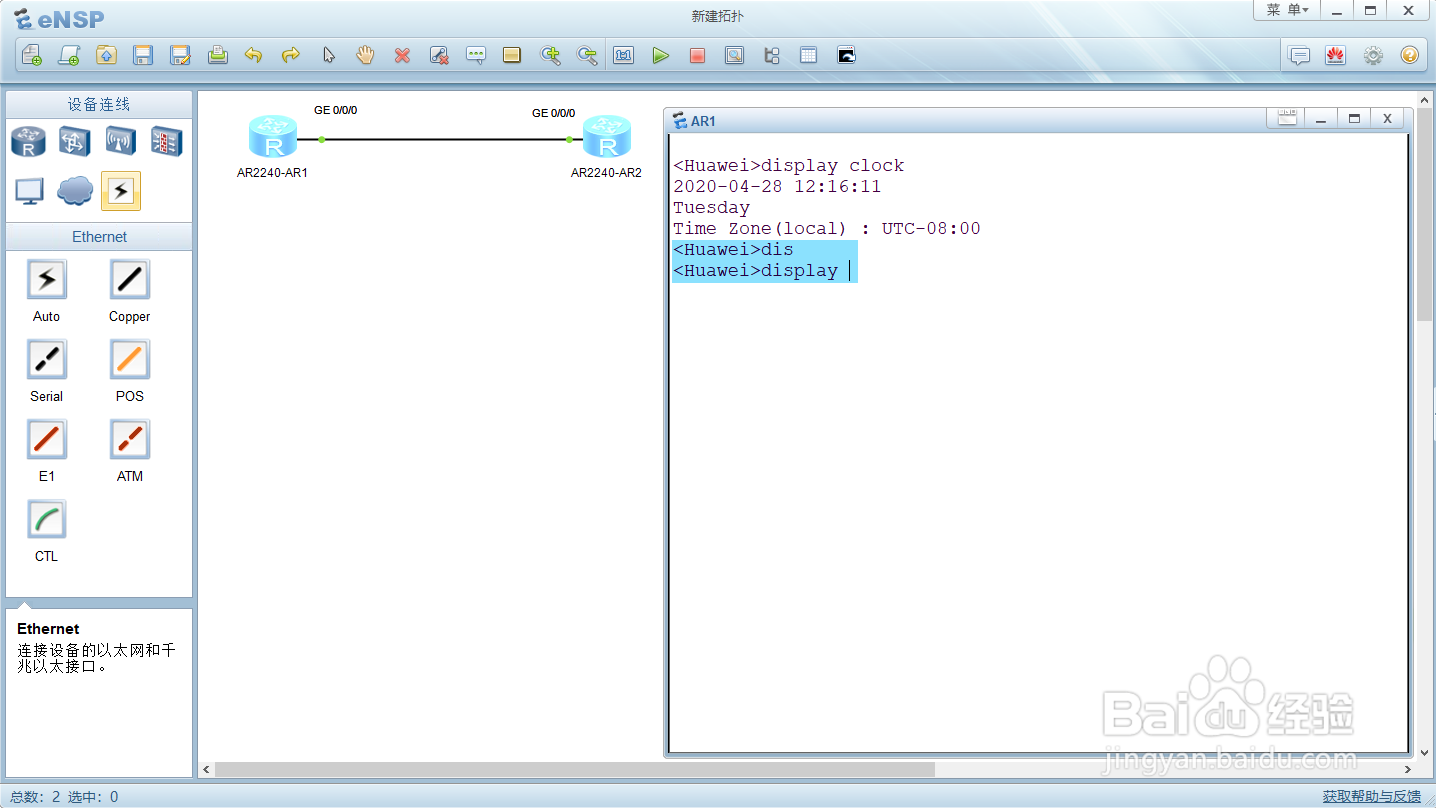Open the help question mark icon
The height and width of the screenshot is (808, 1436).
pyautogui.click(x=1409, y=55)
